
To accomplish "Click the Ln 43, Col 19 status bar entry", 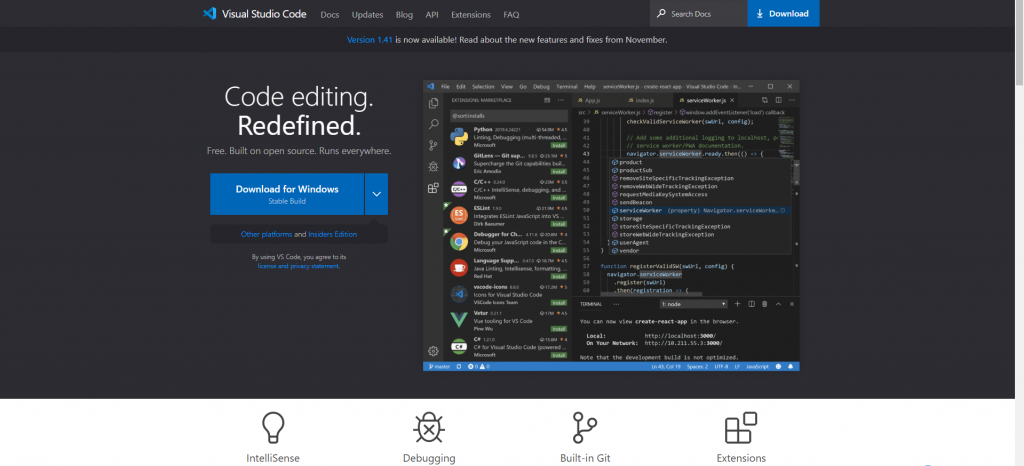I will pyautogui.click(x=666, y=367).
